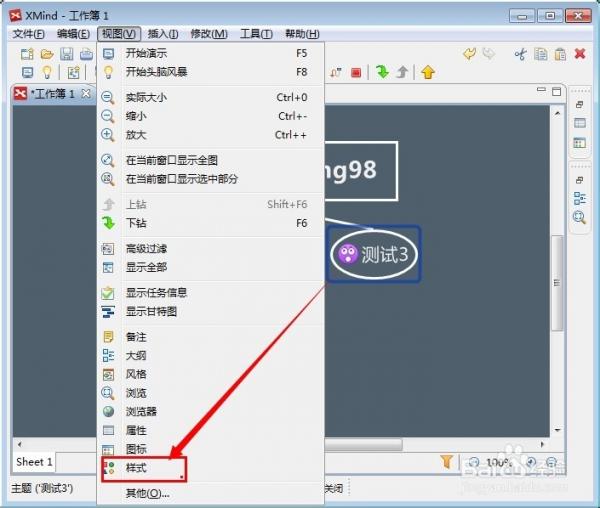This screenshot has height=508, width=600.
Task: Choose 开始演示 from the view menu
Action: pyautogui.click(x=210, y=53)
